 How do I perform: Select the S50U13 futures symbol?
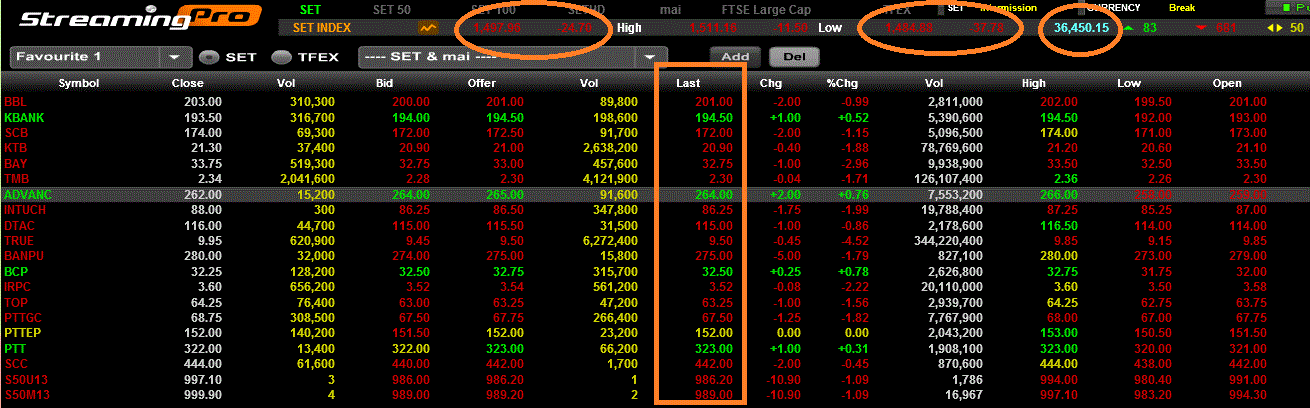24,380
